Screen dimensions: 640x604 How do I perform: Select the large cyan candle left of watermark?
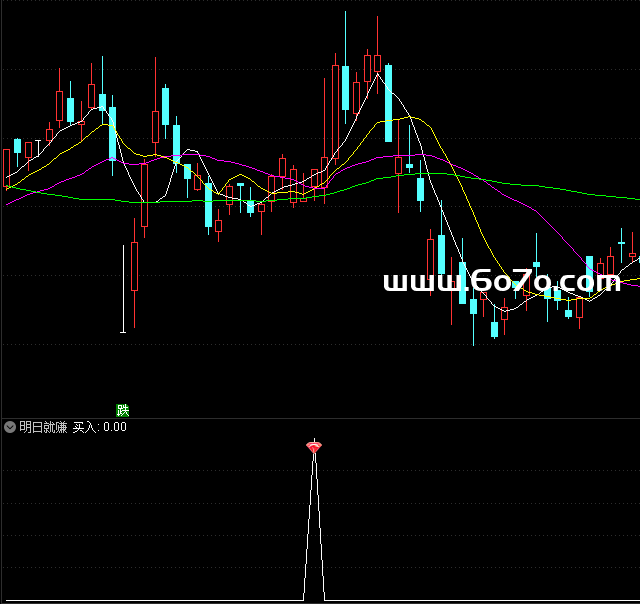441,256
